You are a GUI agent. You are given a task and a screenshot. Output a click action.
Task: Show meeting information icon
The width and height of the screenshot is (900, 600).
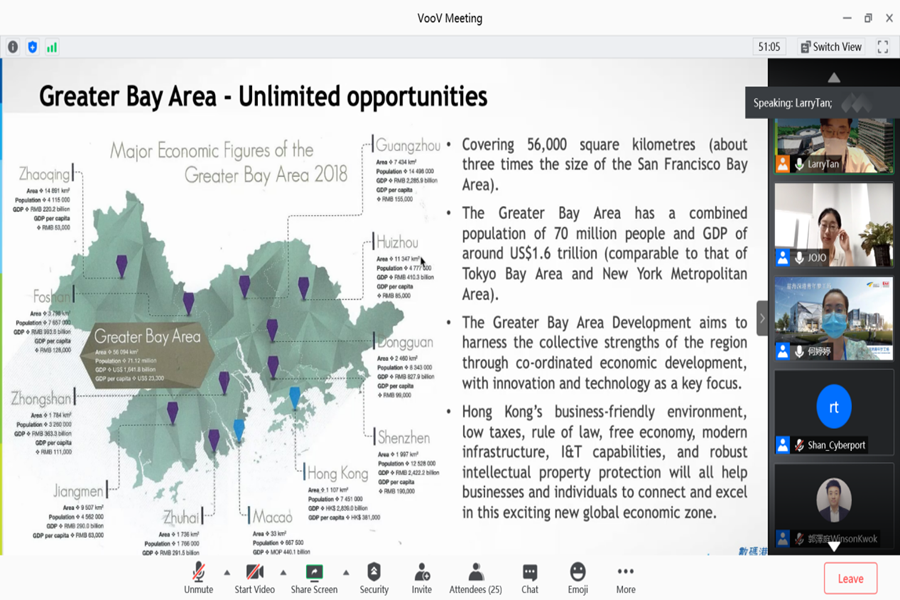(x=13, y=47)
